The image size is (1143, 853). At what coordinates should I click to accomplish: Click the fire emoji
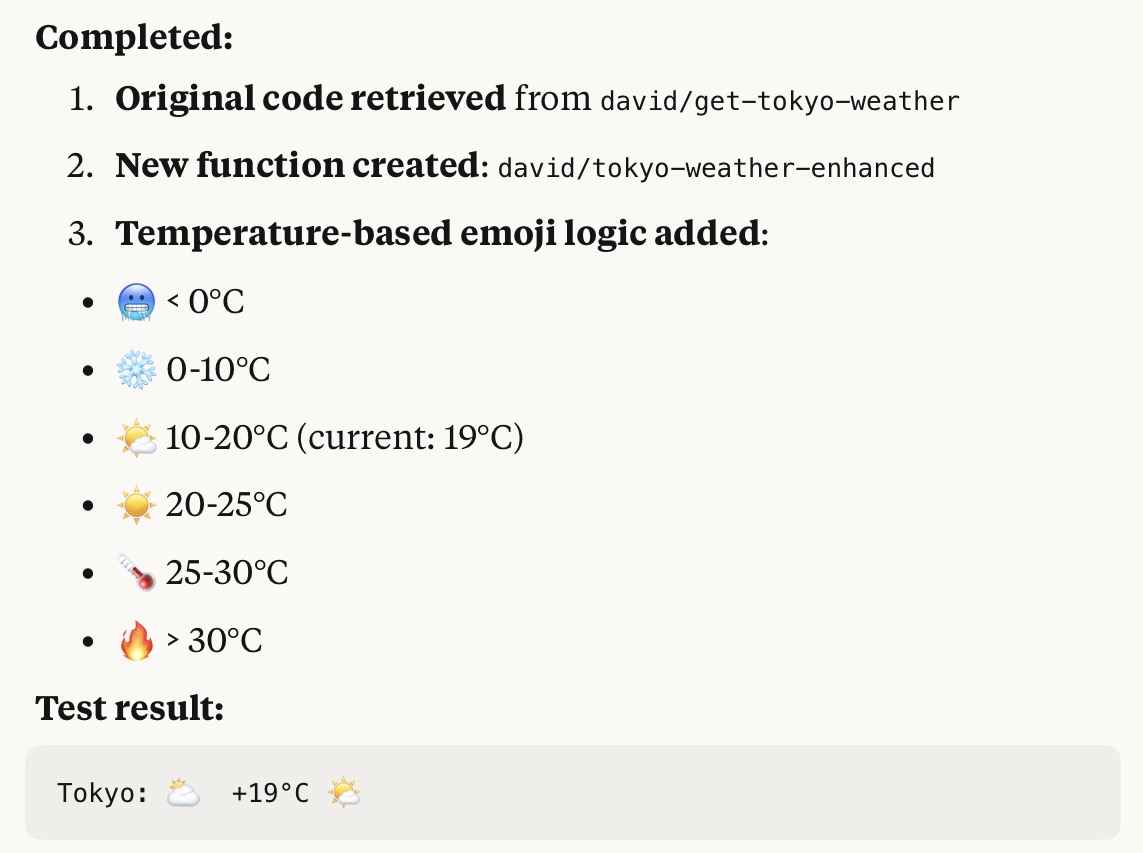pyautogui.click(x=136, y=640)
